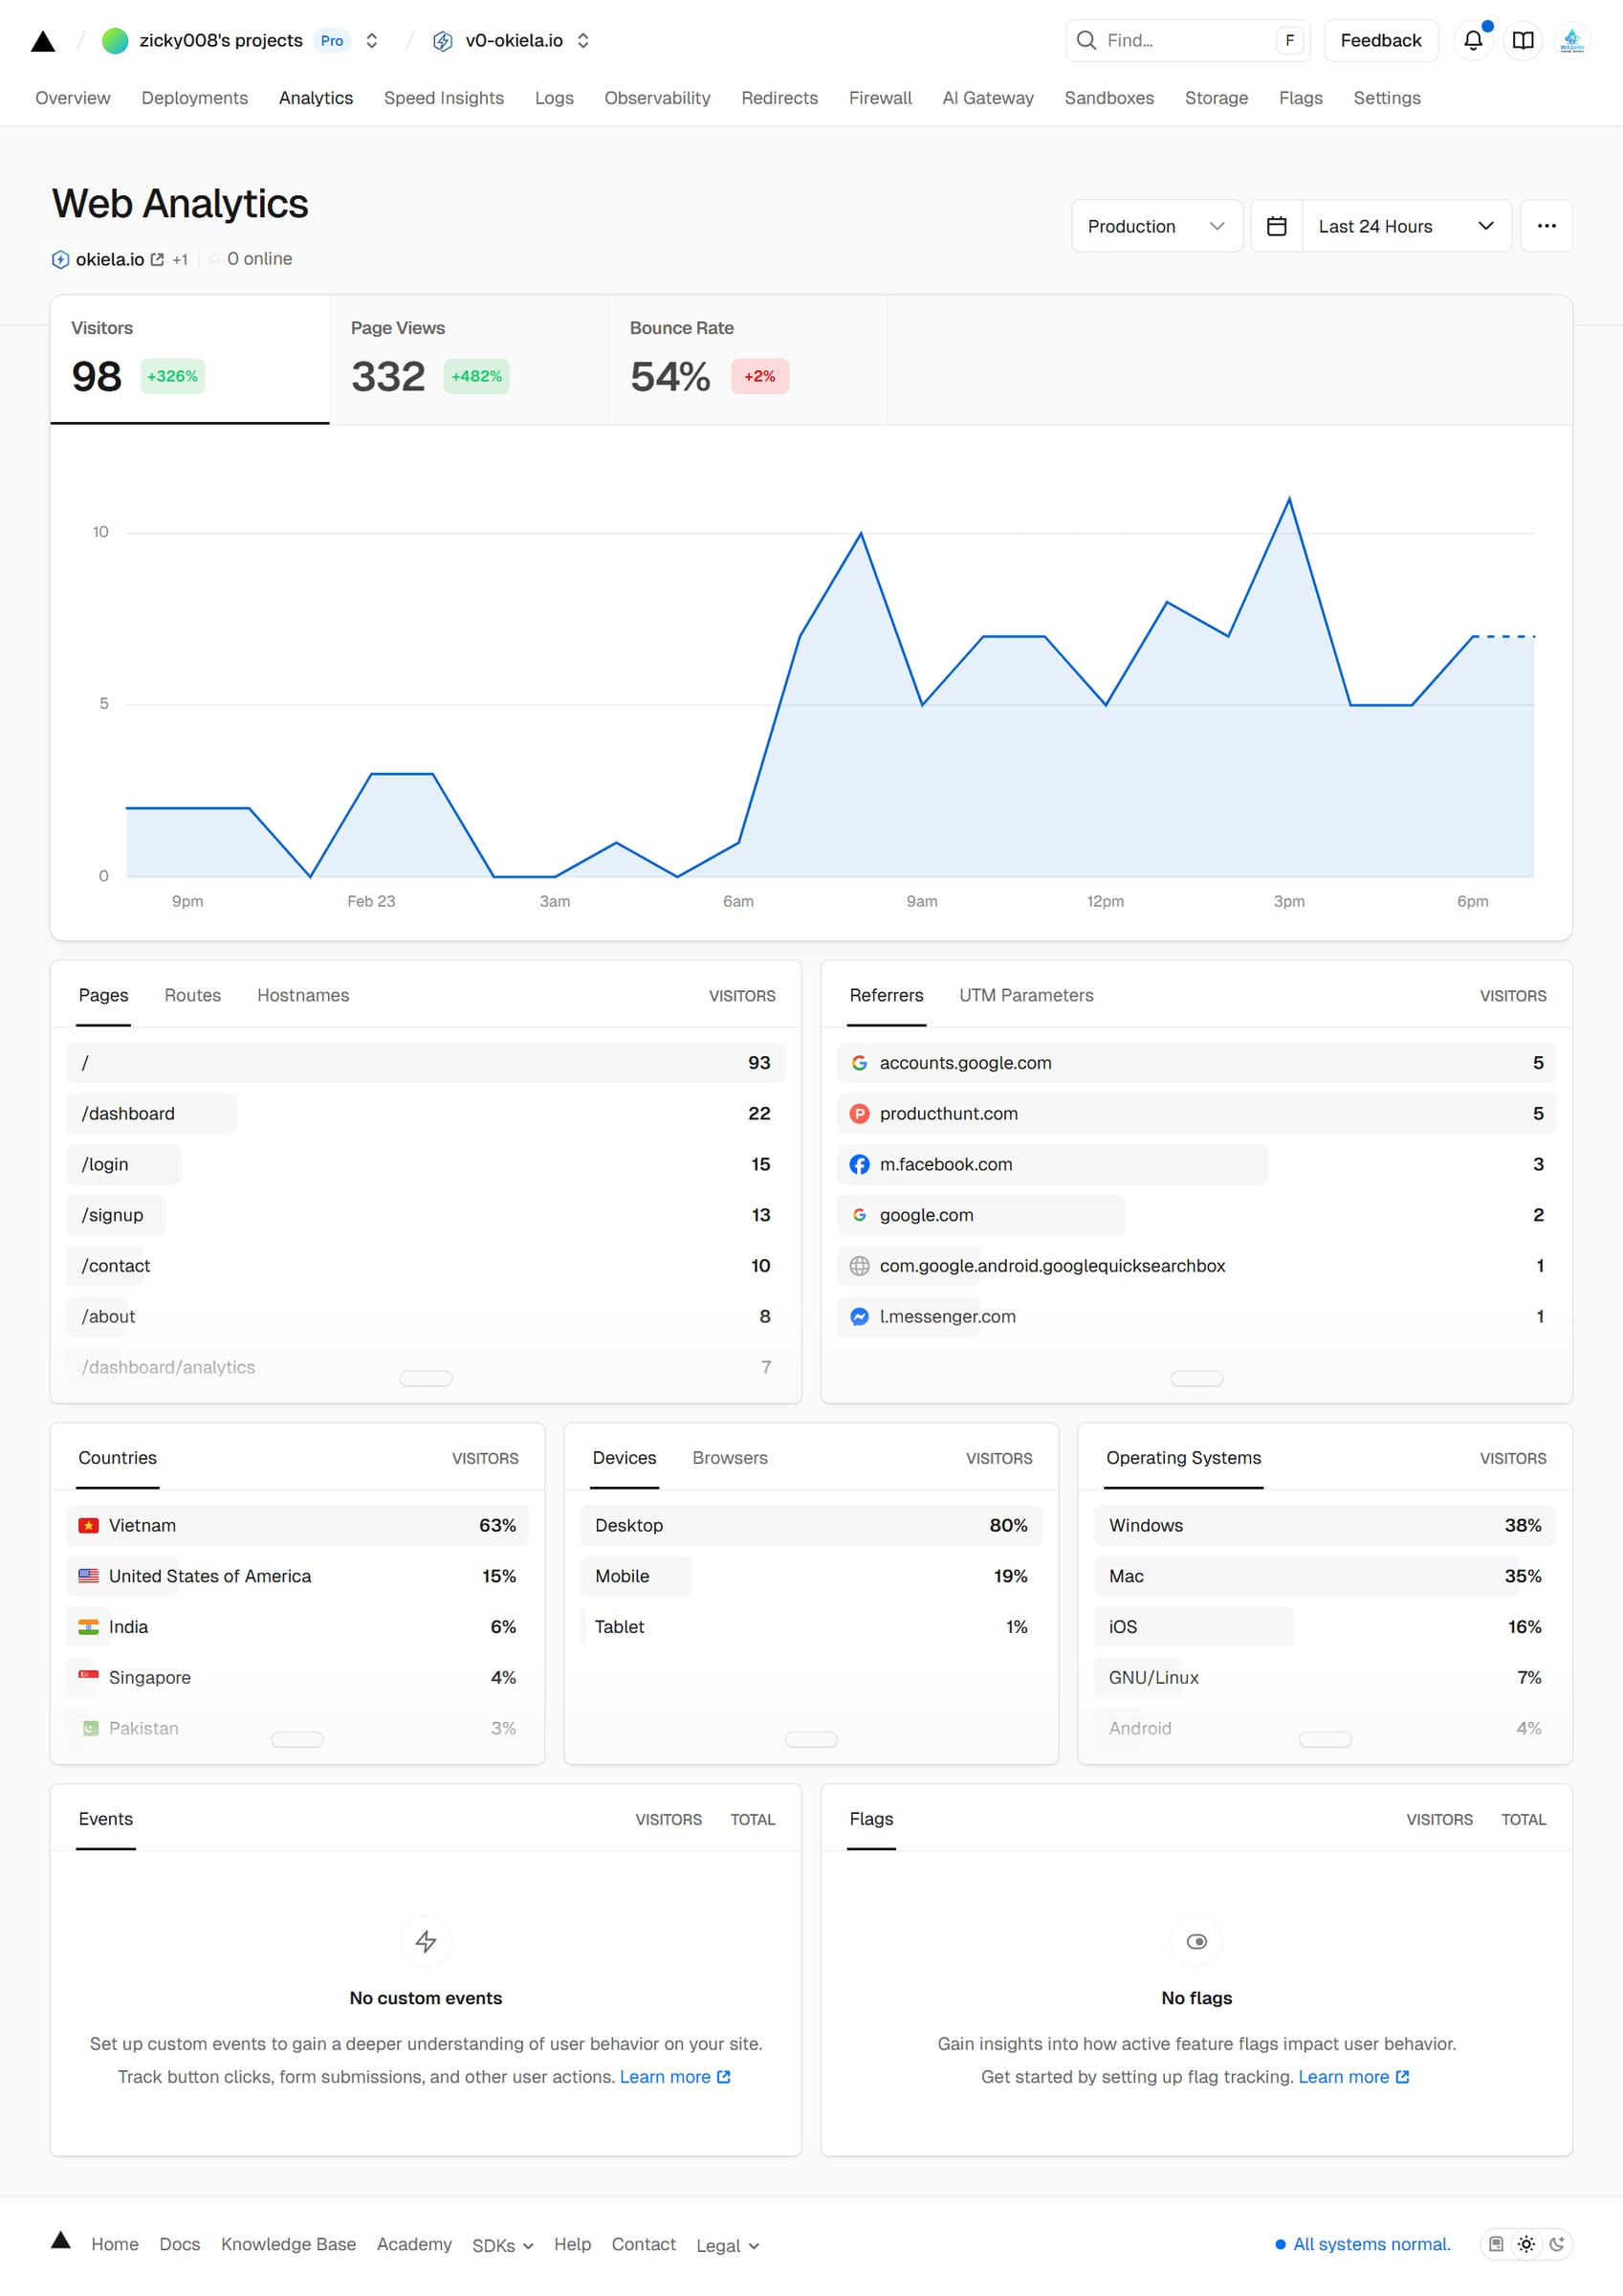
Task: Switch to light theme with sun toggle
Action: coord(1527,2244)
